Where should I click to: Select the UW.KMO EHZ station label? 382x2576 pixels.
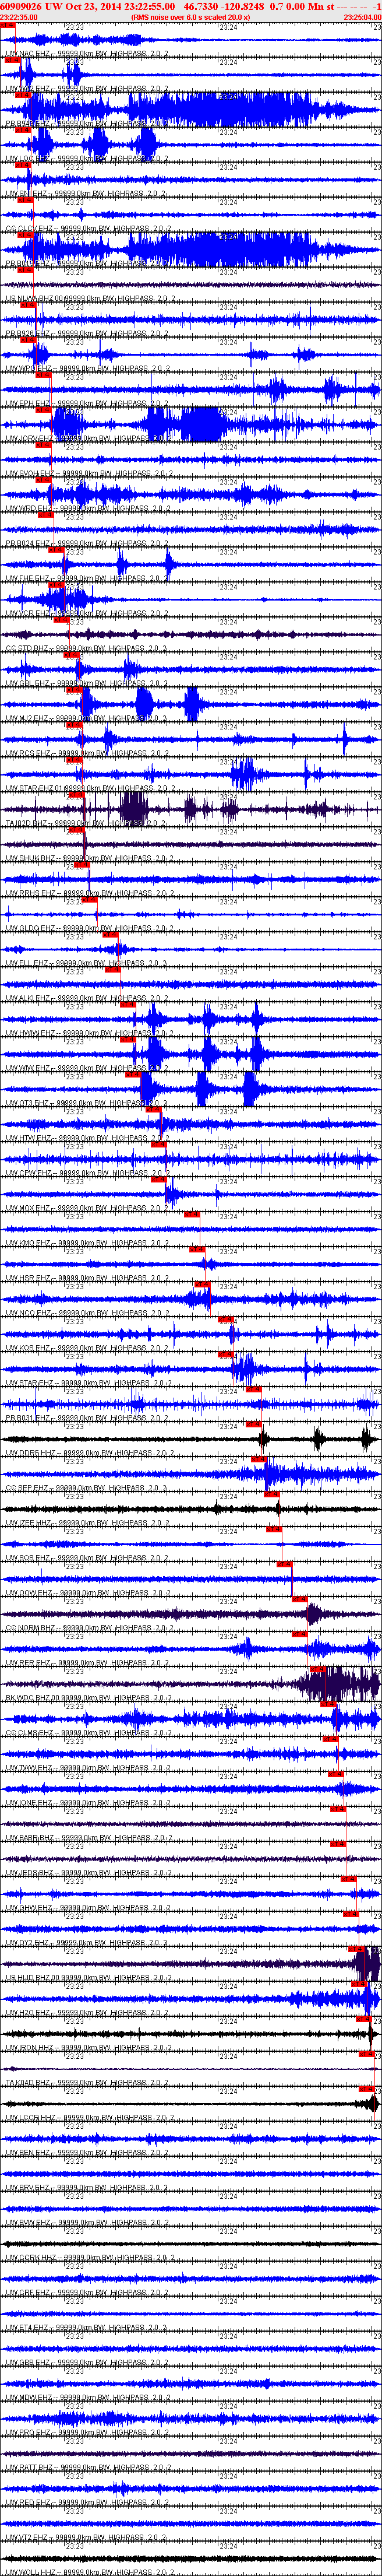point(87,1243)
